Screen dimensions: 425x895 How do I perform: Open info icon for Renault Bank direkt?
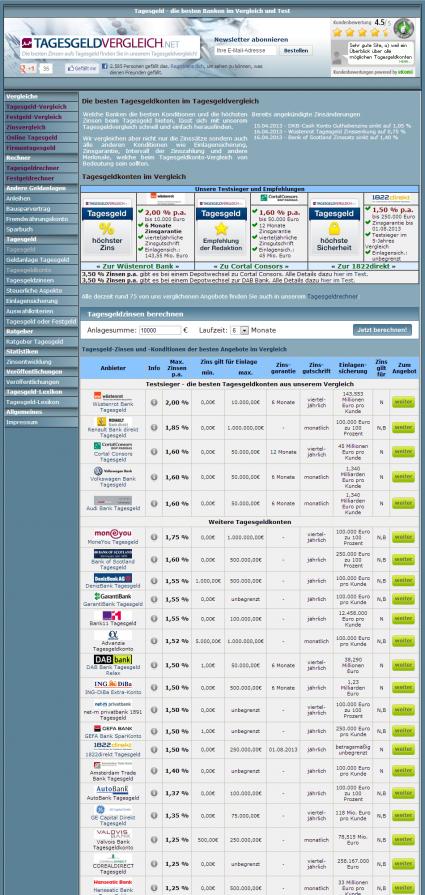(153, 427)
